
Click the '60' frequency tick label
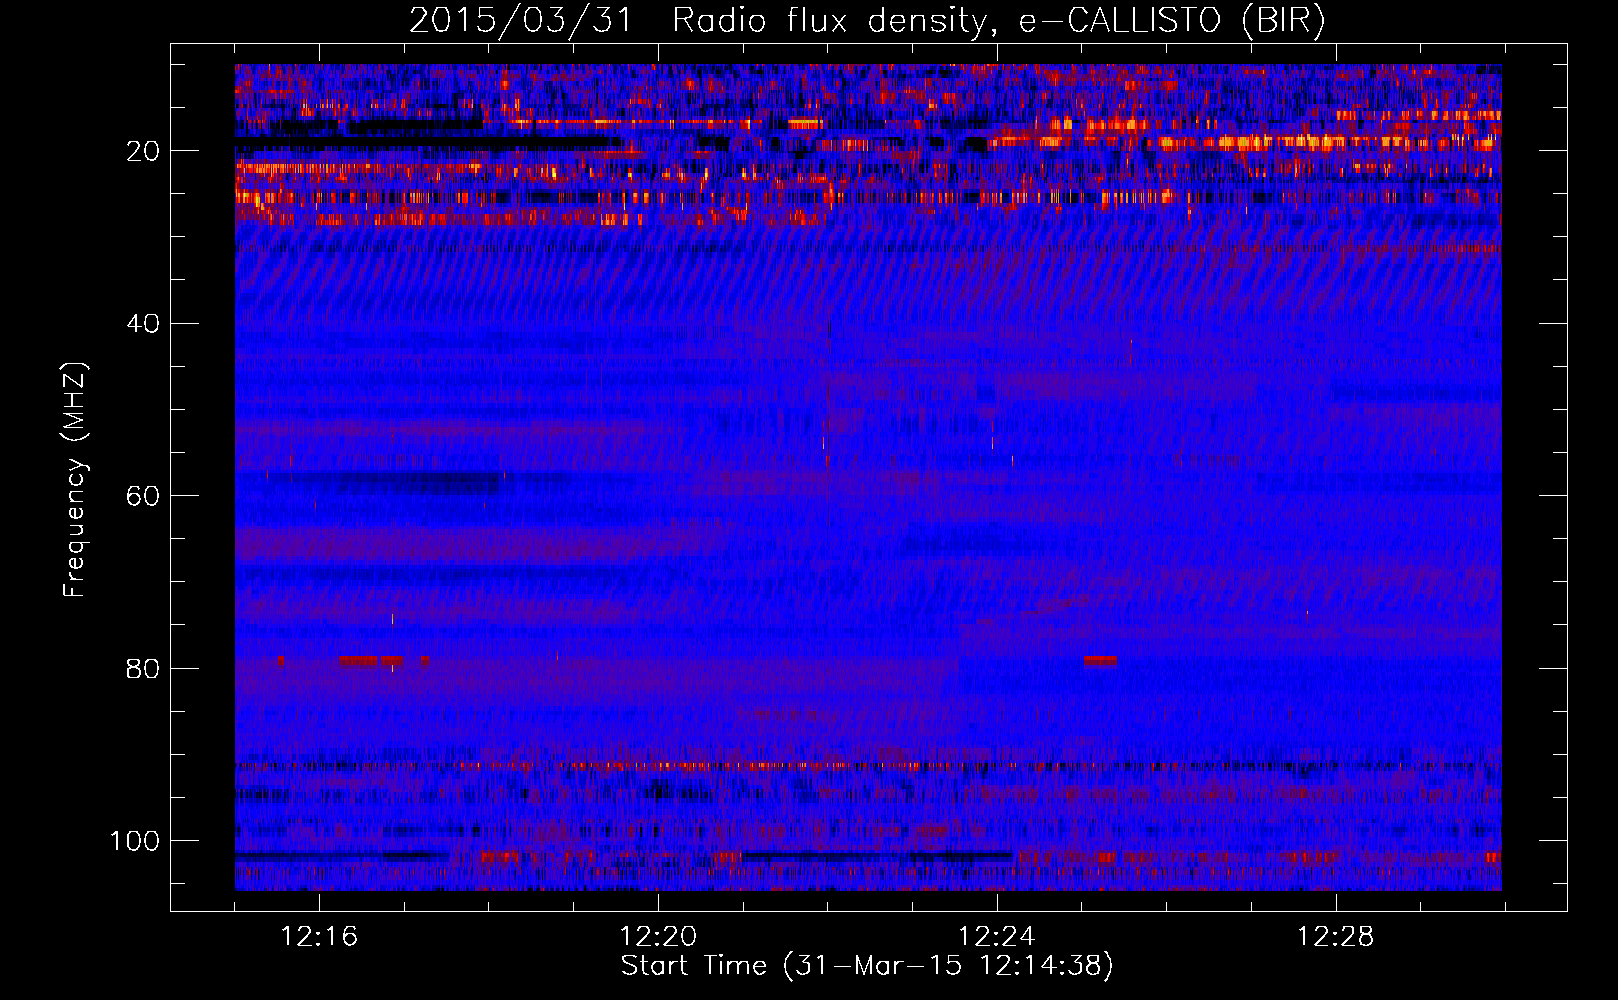[144, 496]
